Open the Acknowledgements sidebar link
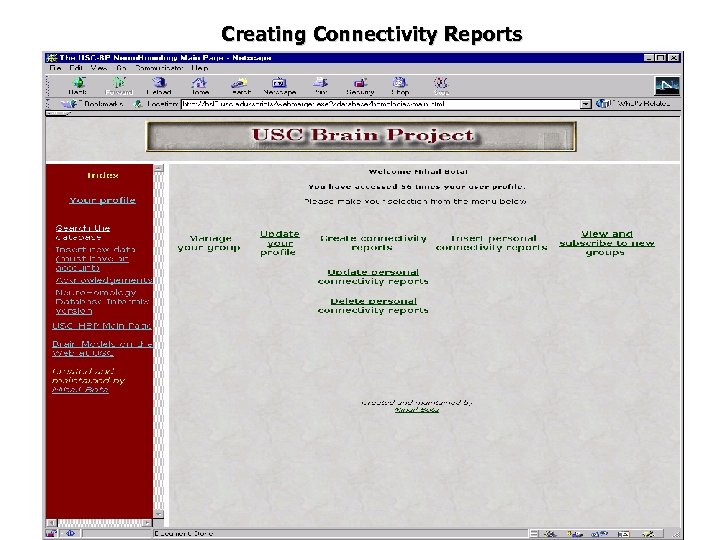This screenshot has height=540, width=720. click(104, 280)
